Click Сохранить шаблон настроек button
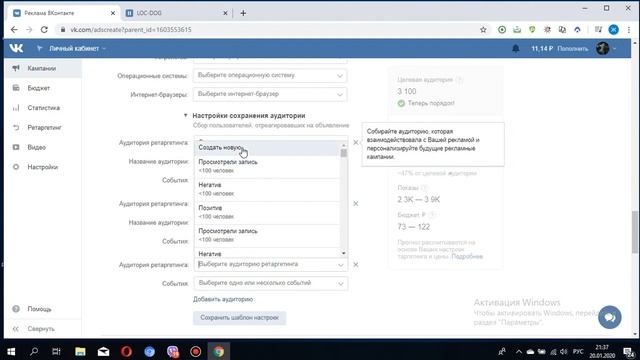Screen dimensions: 640x360 click(x=240, y=318)
